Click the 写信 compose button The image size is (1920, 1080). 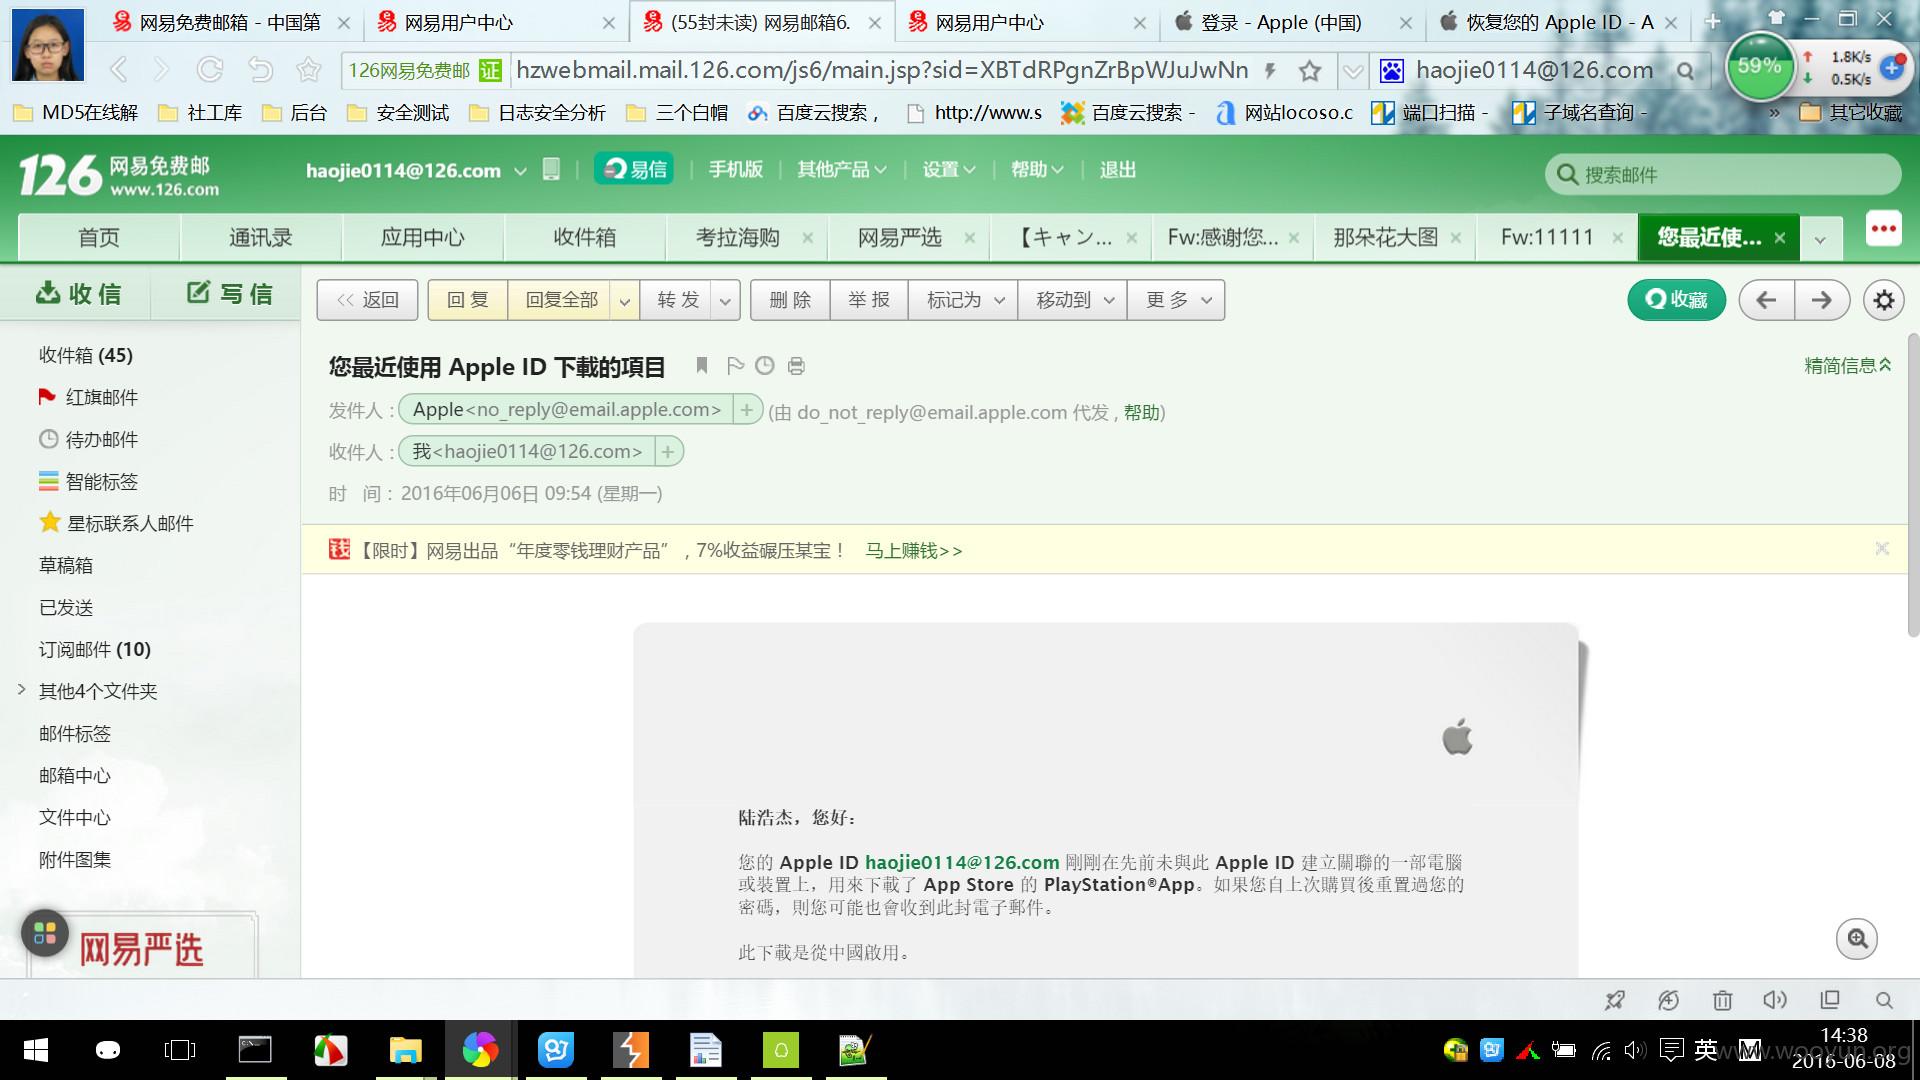coord(229,293)
